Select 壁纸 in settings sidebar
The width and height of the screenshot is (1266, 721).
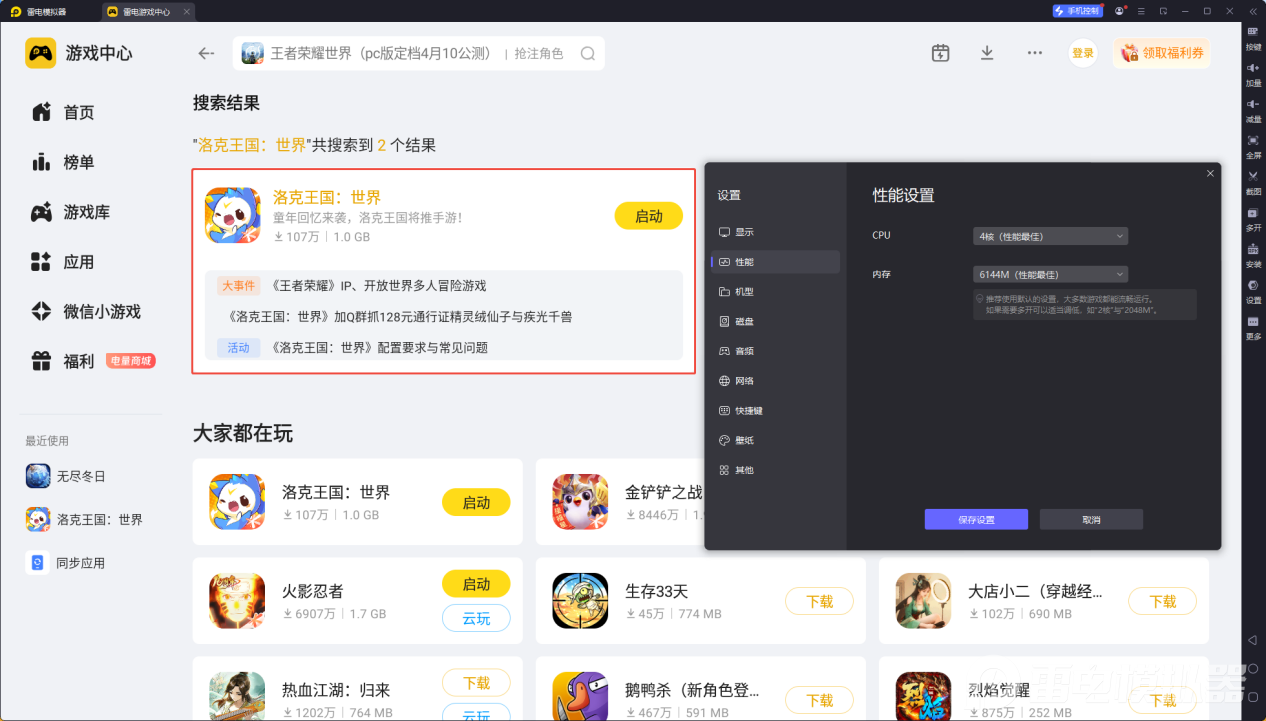click(x=775, y=440)
